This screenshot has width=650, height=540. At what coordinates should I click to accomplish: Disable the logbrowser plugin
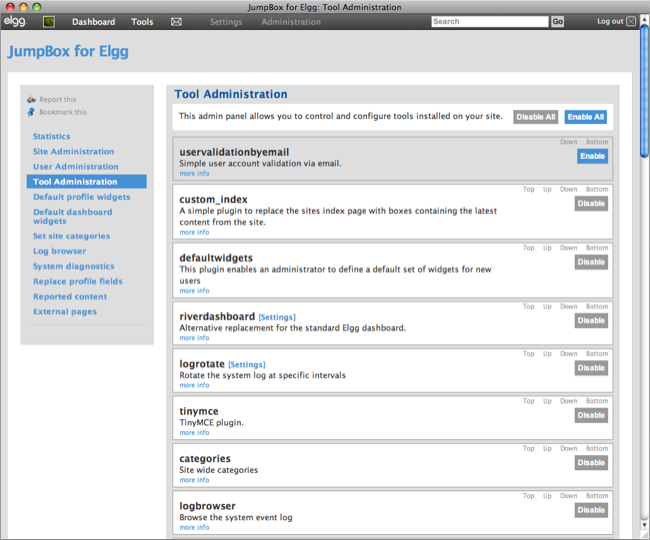click(591, 510)
